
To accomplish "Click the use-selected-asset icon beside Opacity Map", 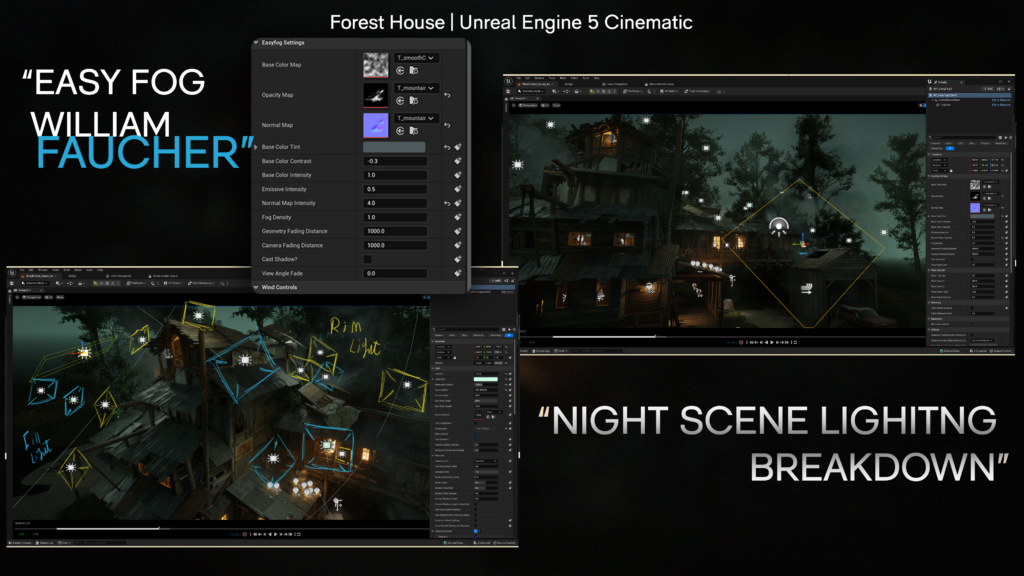I will click(x=400, y=100).
